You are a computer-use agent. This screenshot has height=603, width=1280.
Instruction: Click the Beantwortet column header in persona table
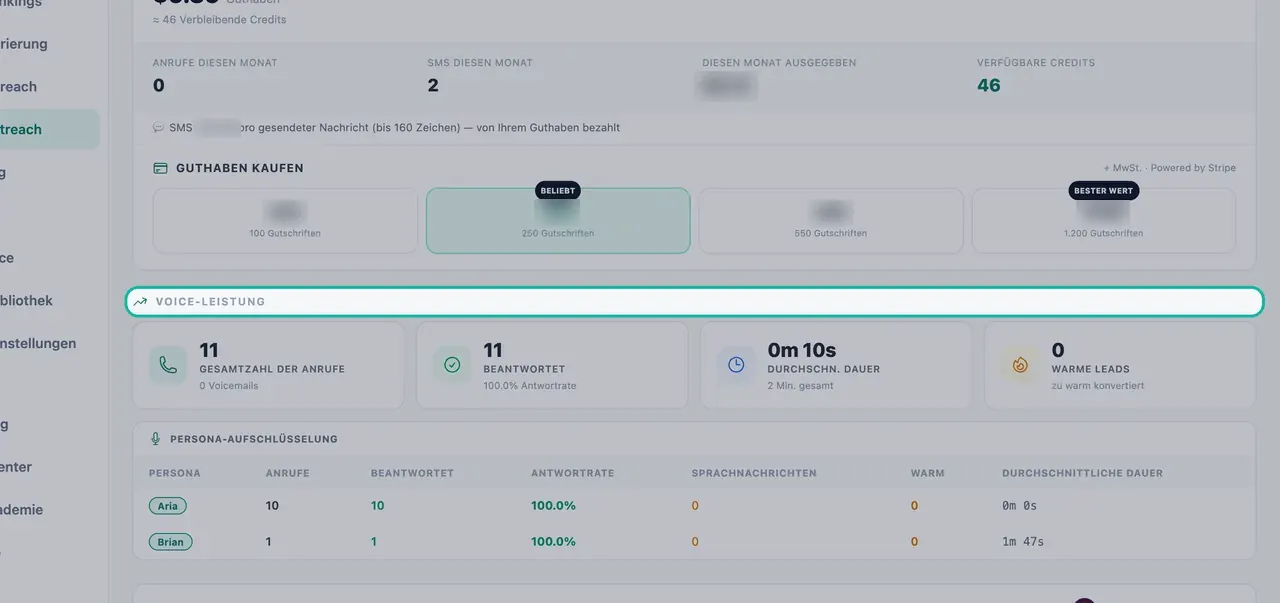click(x=412, y=473)
